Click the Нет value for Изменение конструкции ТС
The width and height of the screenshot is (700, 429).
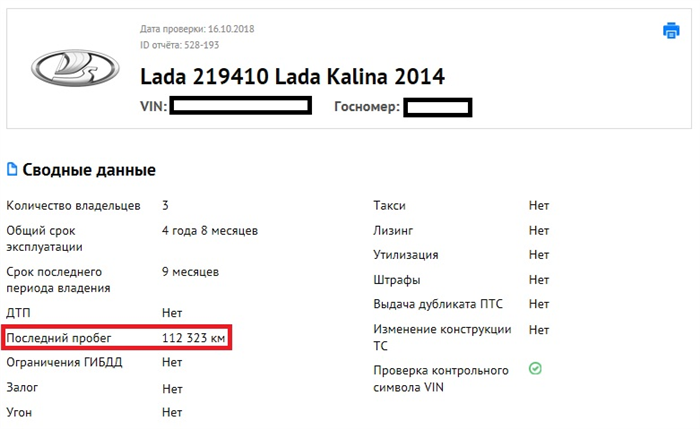point(539,329)
